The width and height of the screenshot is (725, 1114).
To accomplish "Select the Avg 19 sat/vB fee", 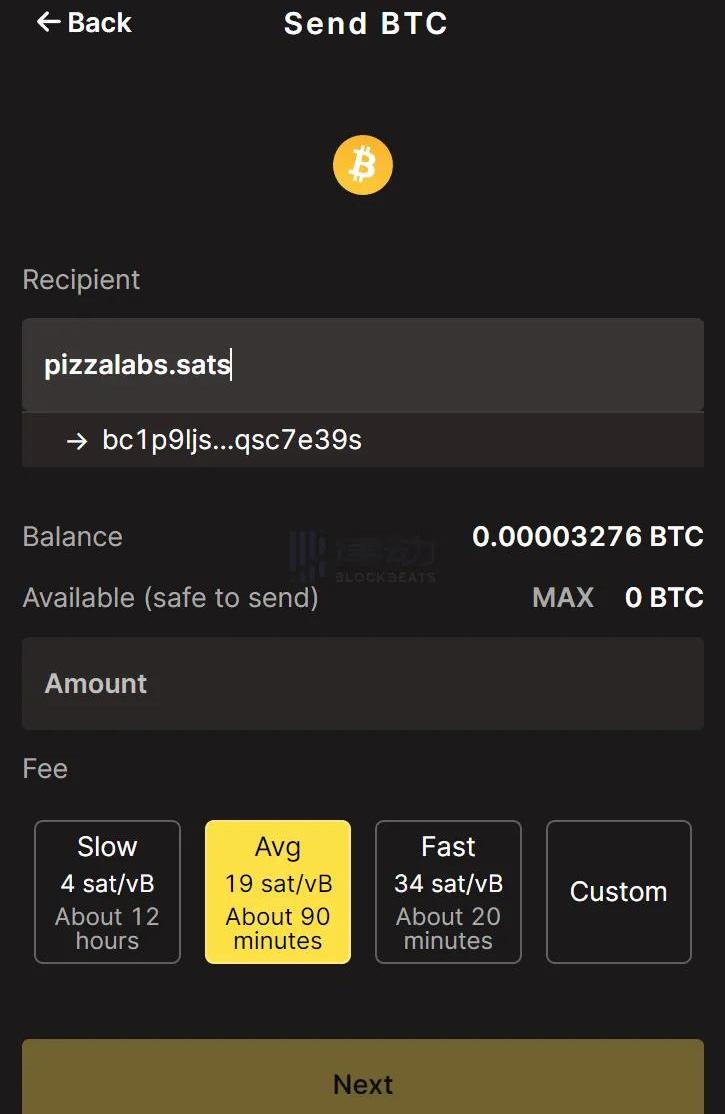I will 278,892.
